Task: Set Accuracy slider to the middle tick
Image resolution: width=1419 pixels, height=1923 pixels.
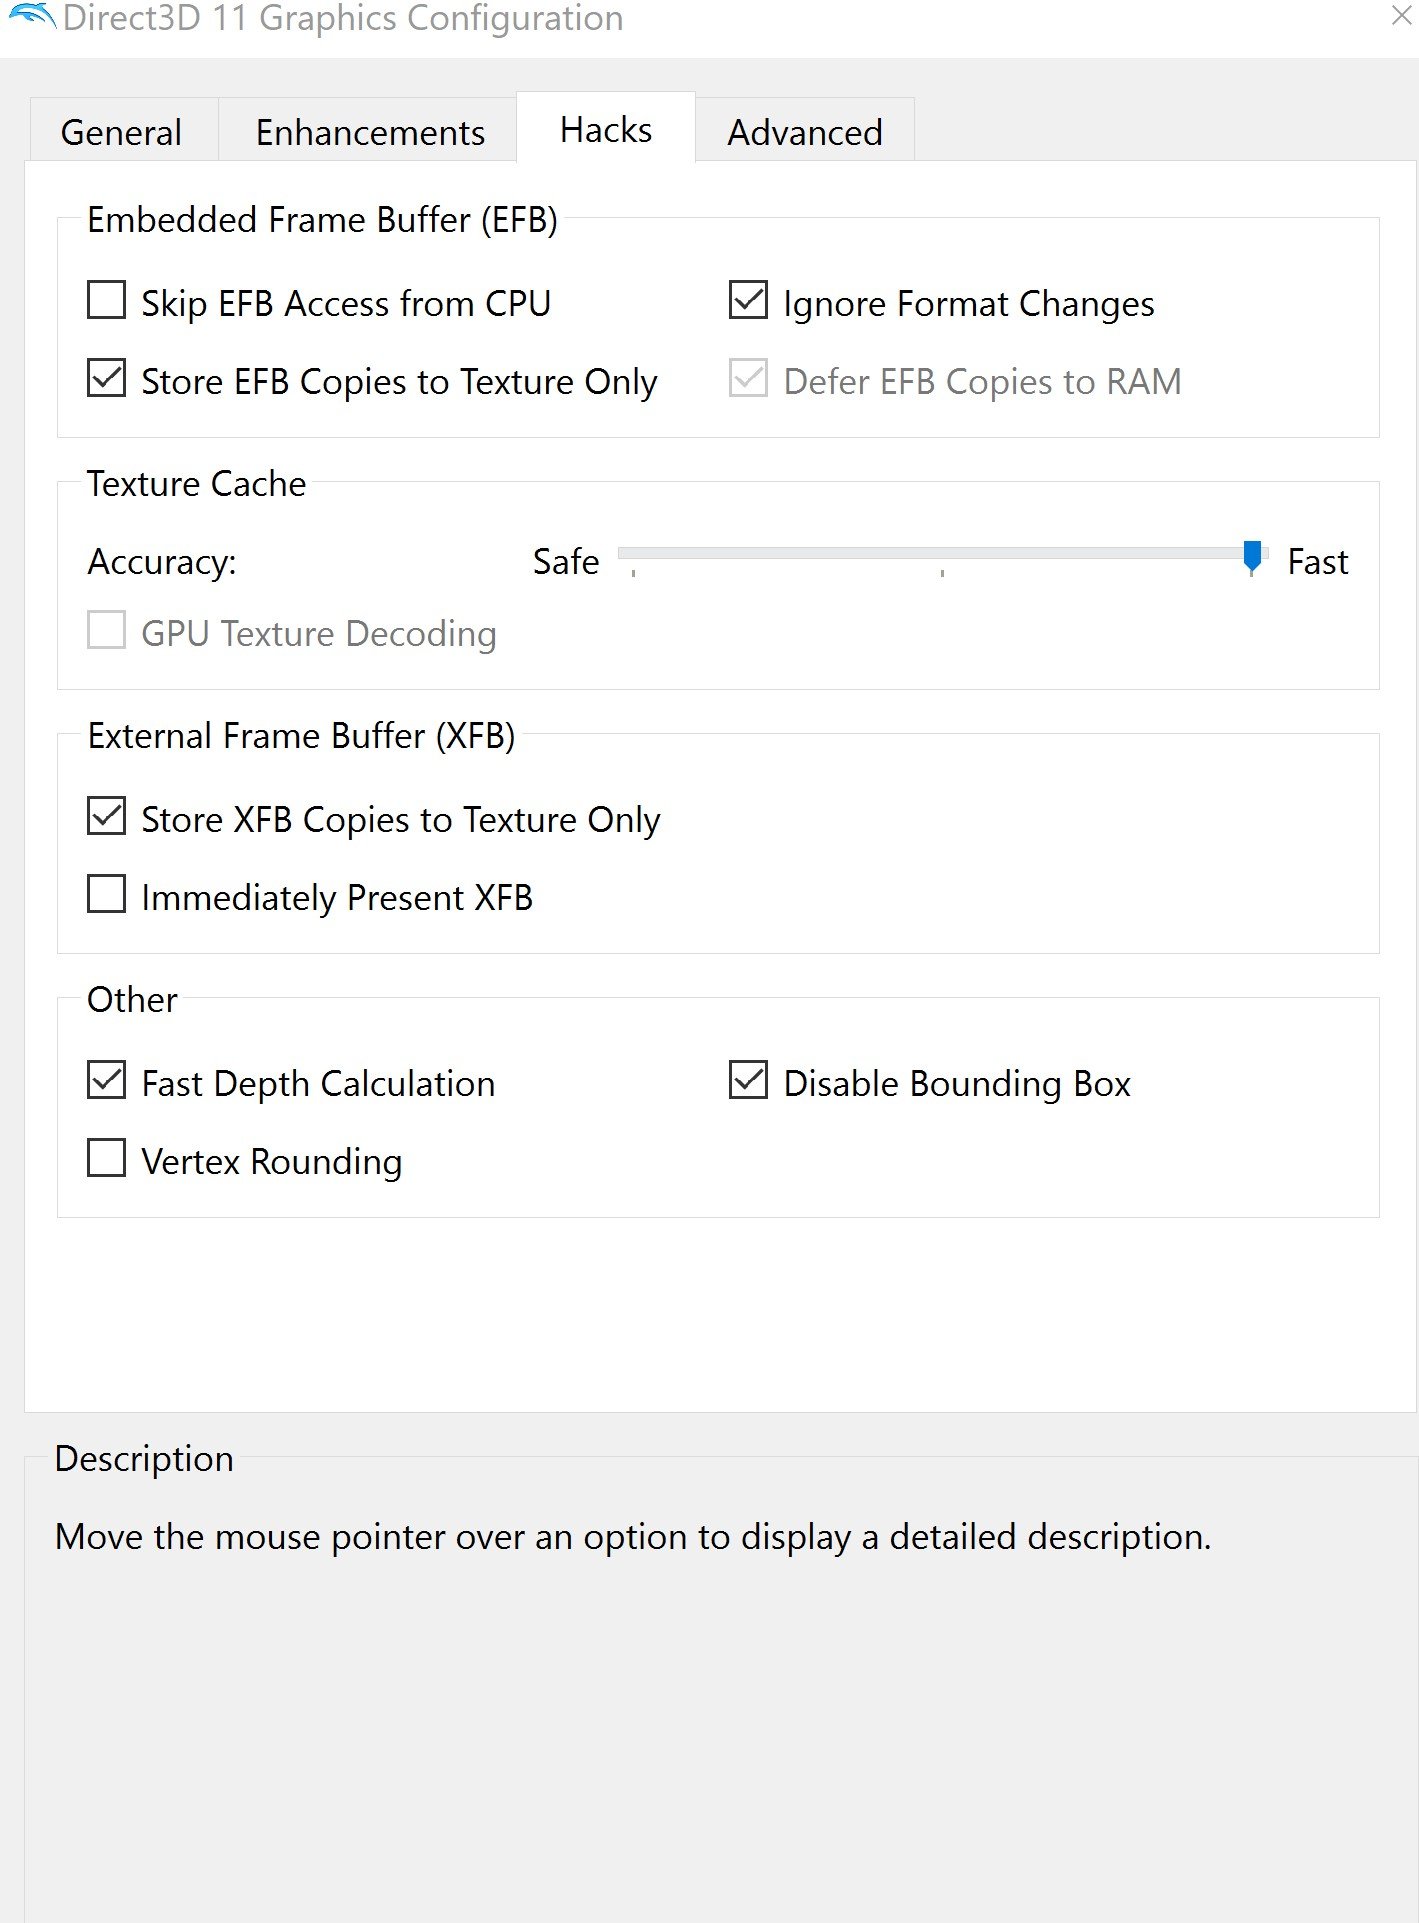Action: pyautogui.click(x=942, y=554)
